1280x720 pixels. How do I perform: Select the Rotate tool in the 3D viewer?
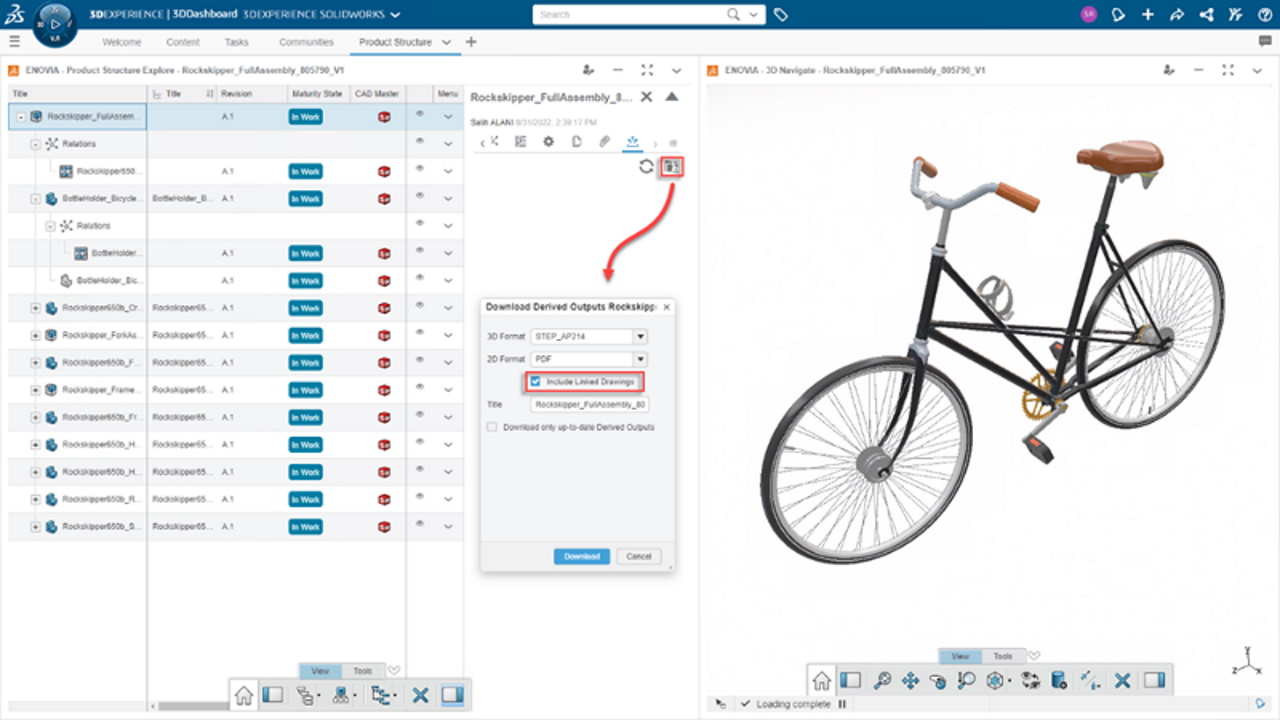(x=937, y=680)
